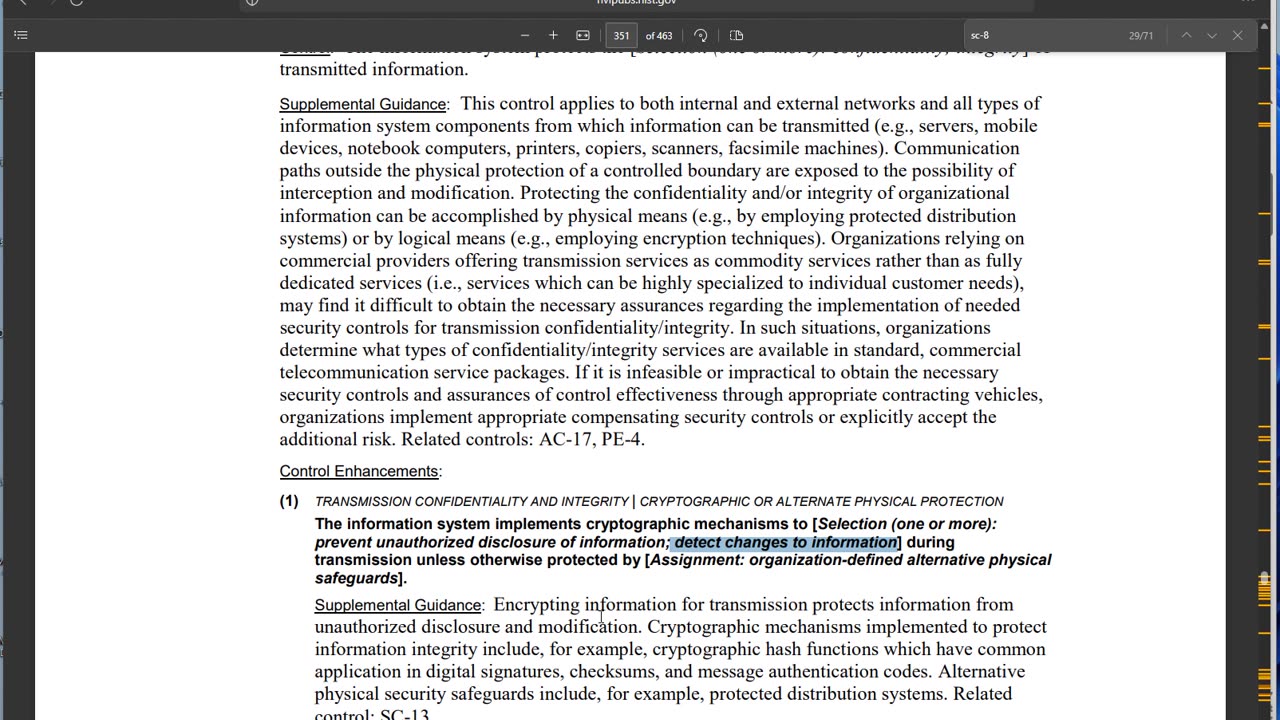Click the 29/71 match counter
1280x720 pixels.
pos(1141,35)
